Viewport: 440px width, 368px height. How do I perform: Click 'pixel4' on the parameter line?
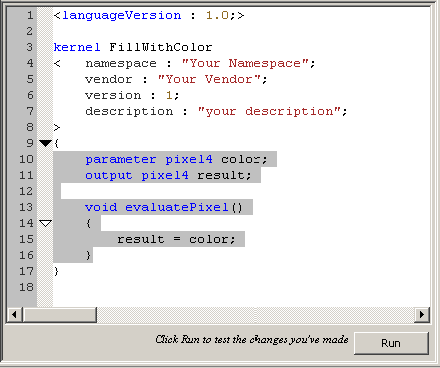click(x=189, y=159)
